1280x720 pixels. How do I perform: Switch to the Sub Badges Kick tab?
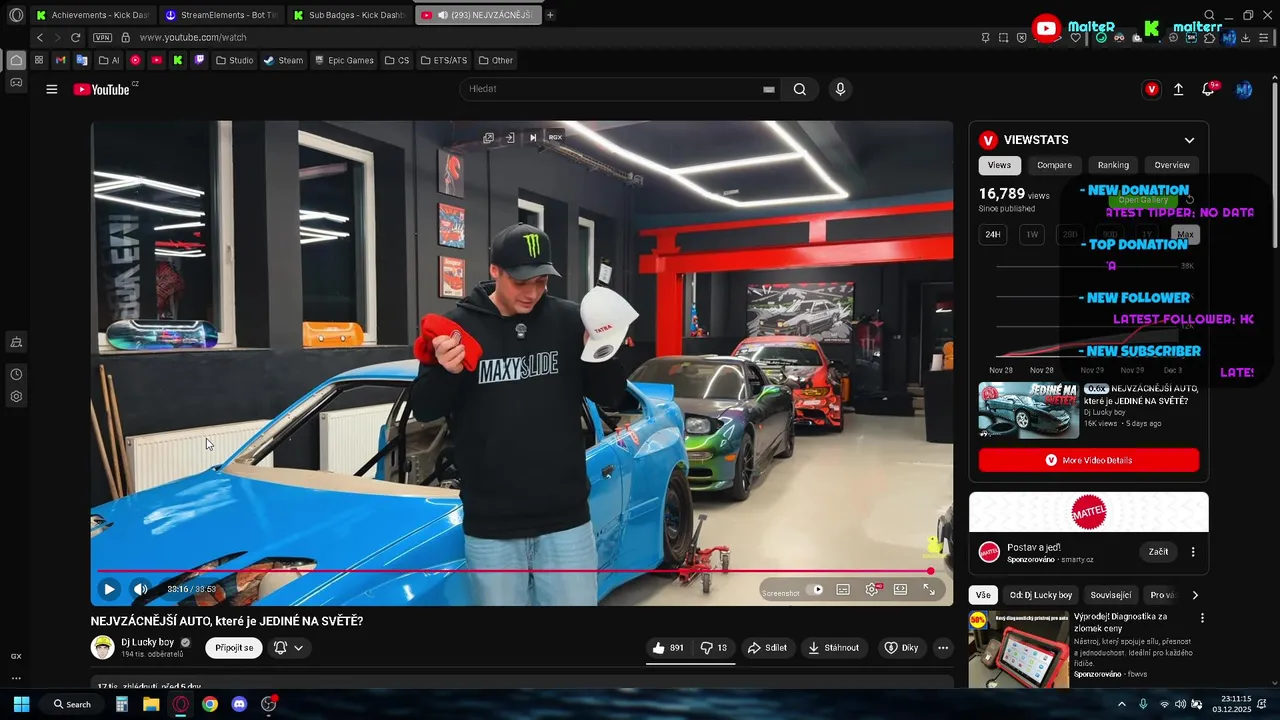click(350, 15)
